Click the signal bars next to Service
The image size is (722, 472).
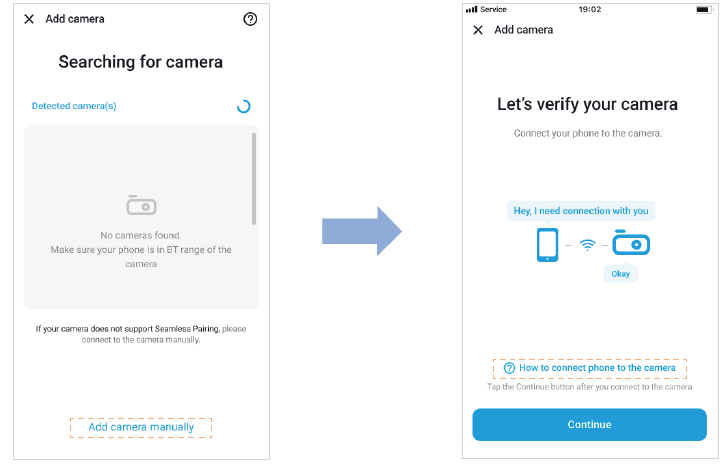tap(472, 10)
